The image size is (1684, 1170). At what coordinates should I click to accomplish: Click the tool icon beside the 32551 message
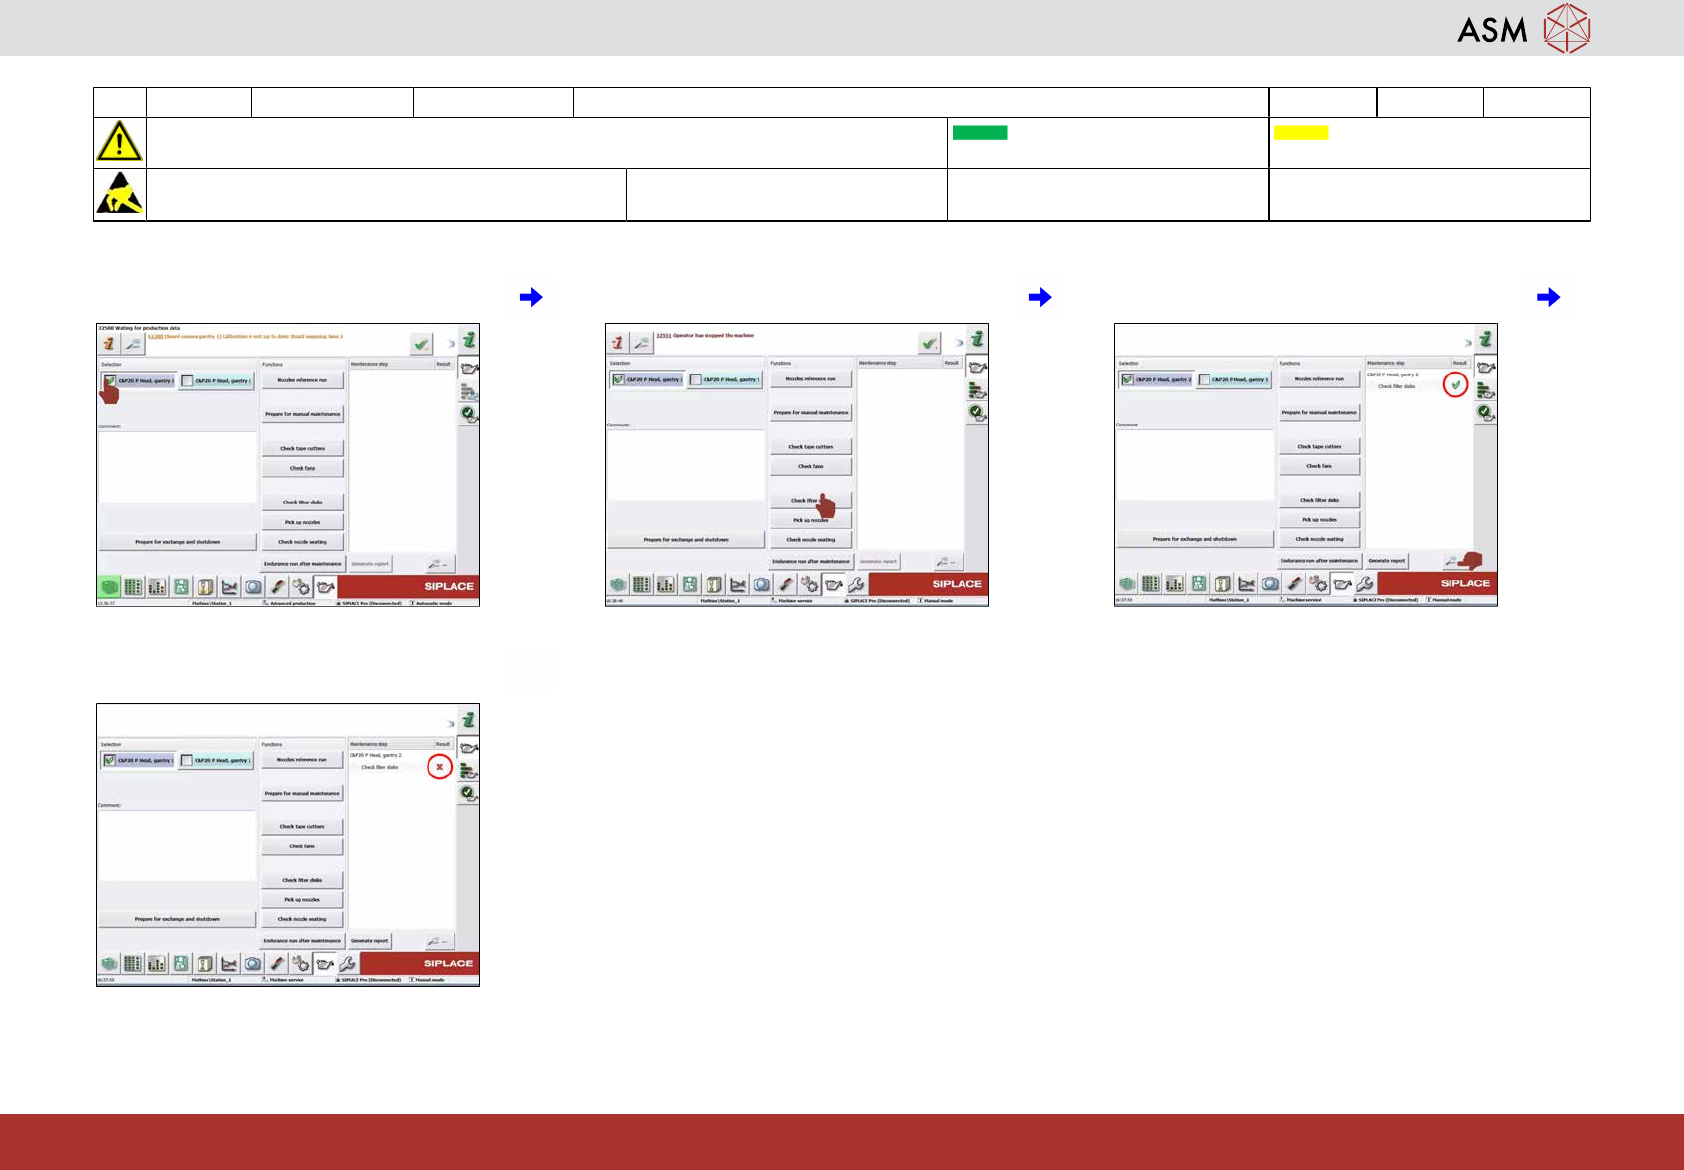point(642,342)
